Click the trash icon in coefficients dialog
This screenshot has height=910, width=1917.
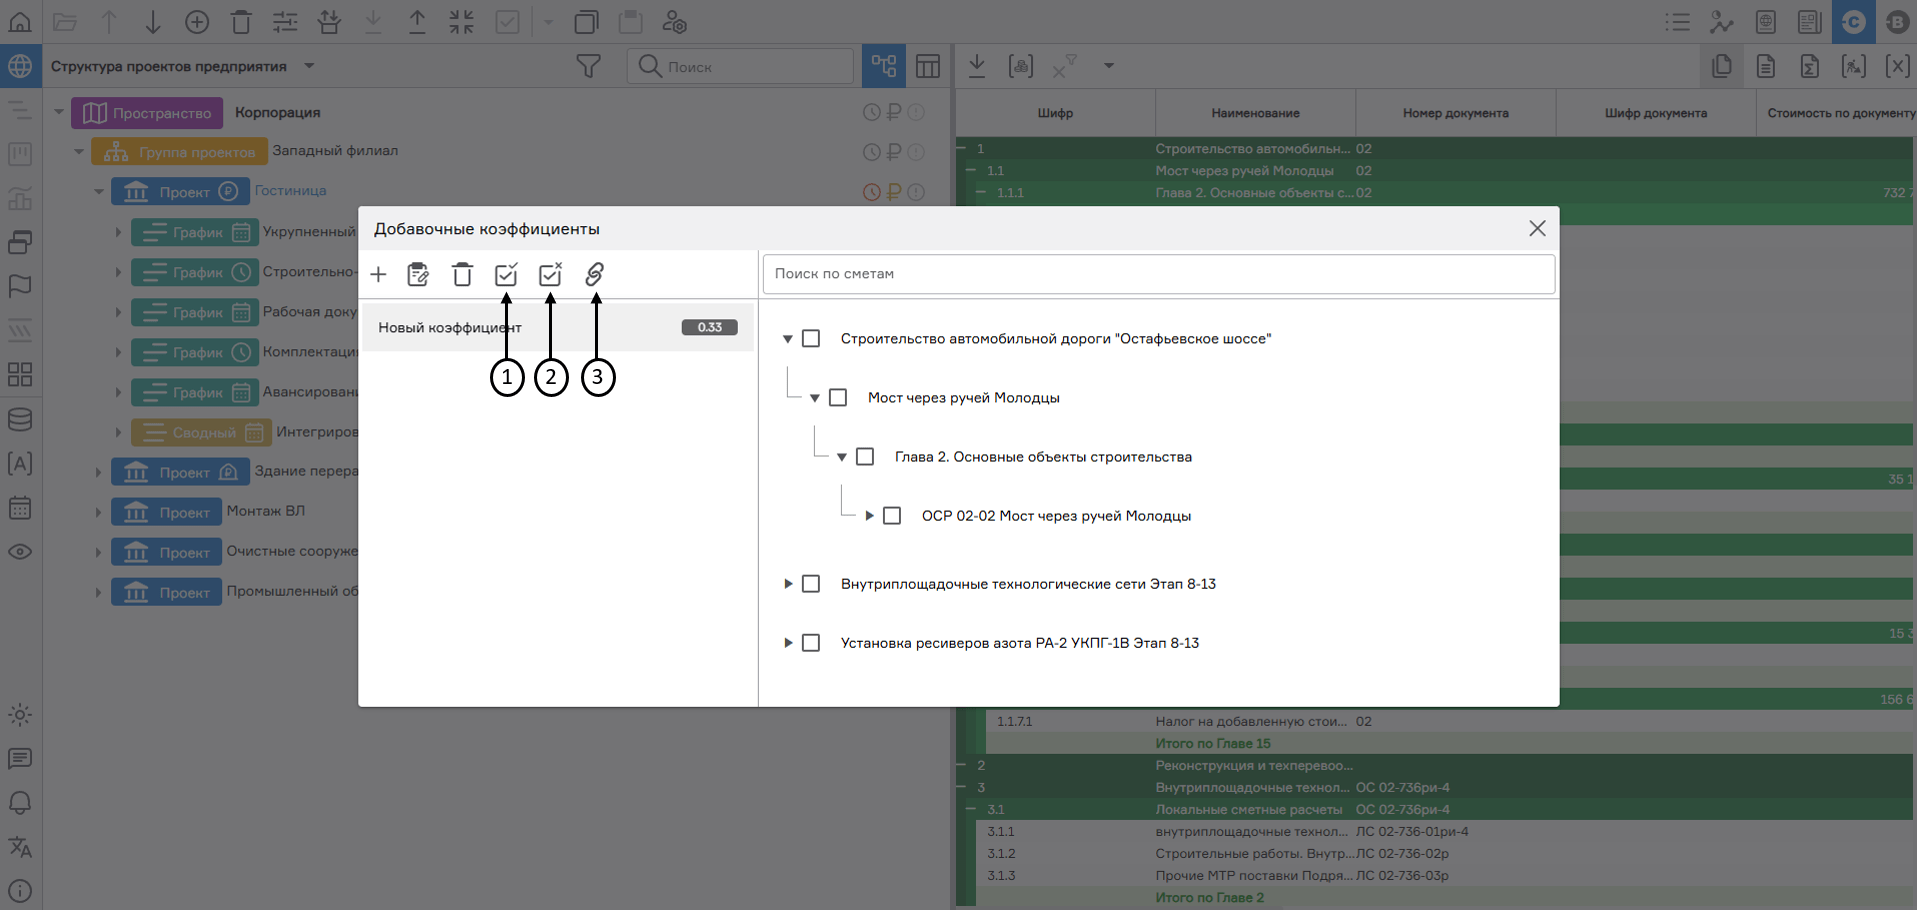(x=462, y=274)
